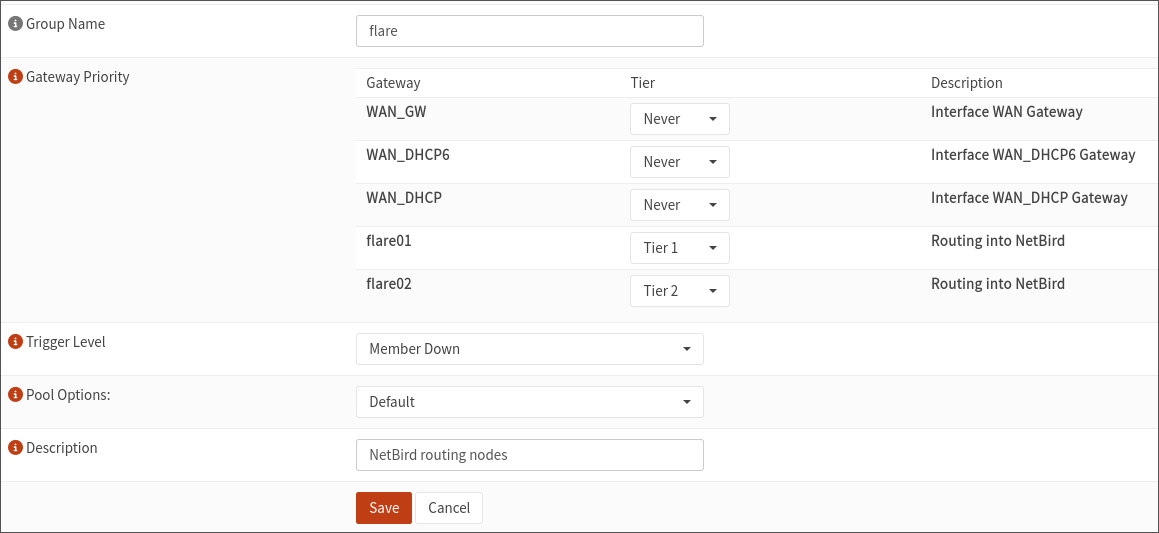Expand the Trigger Level Member Down dropdown
This screenshot has height=533, width=1159.
click(x=529, y=349)
